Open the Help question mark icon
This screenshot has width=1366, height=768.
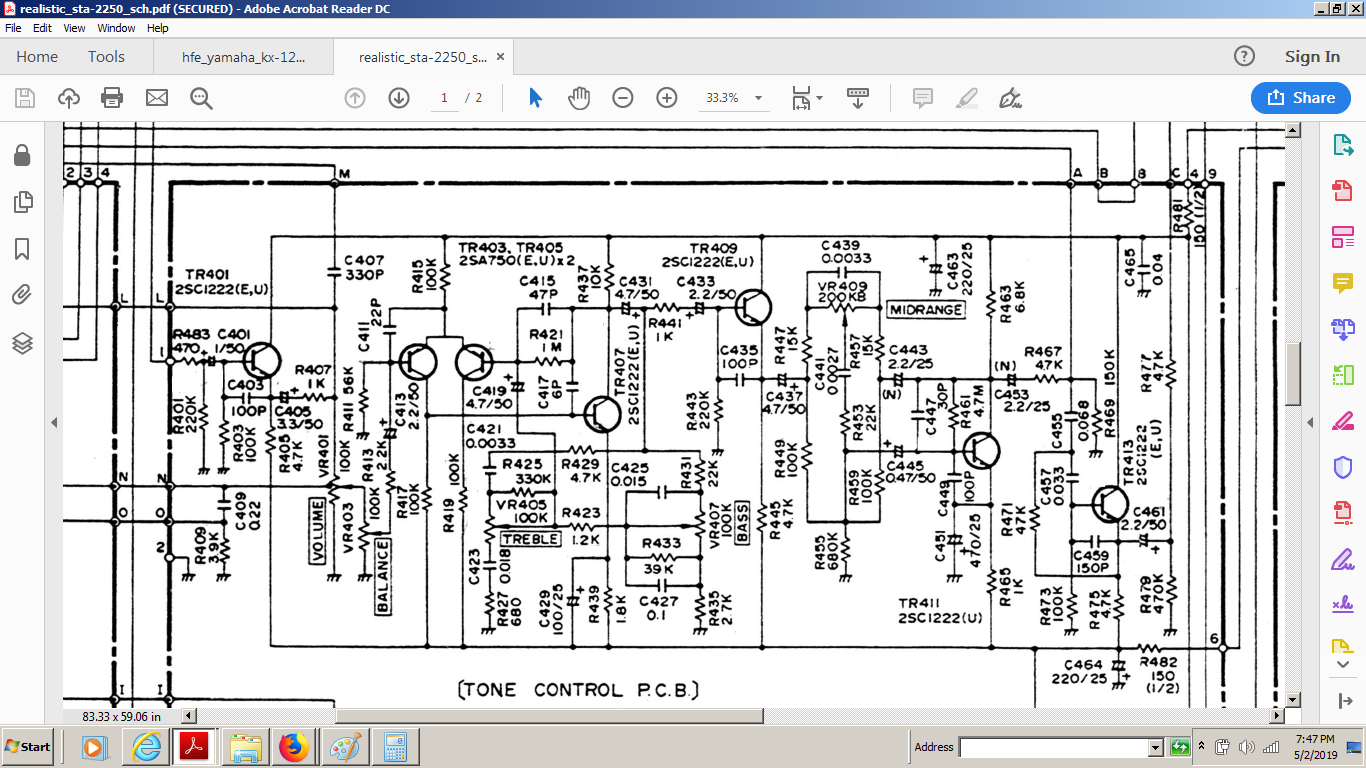[1244, 56]
